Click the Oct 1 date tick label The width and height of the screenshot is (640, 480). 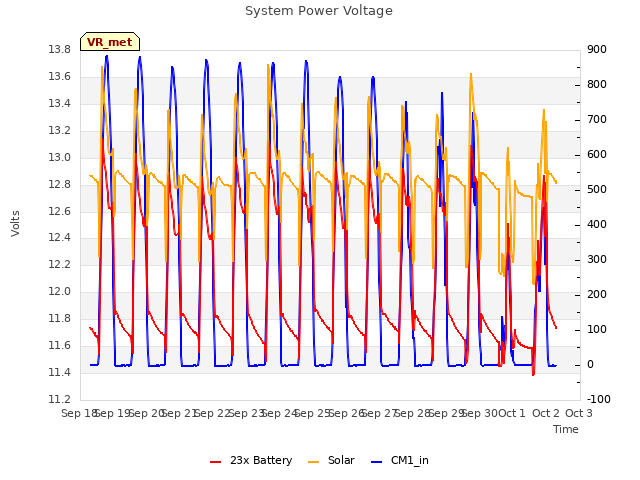(x=512, y=413)
